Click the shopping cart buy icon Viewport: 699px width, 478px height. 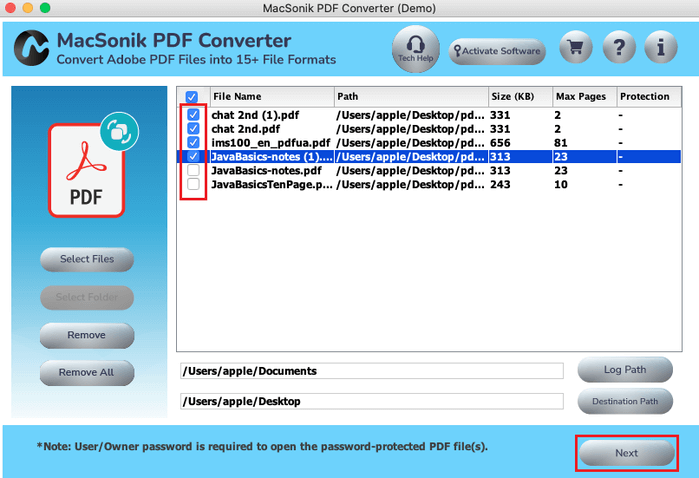coord(576,47)
